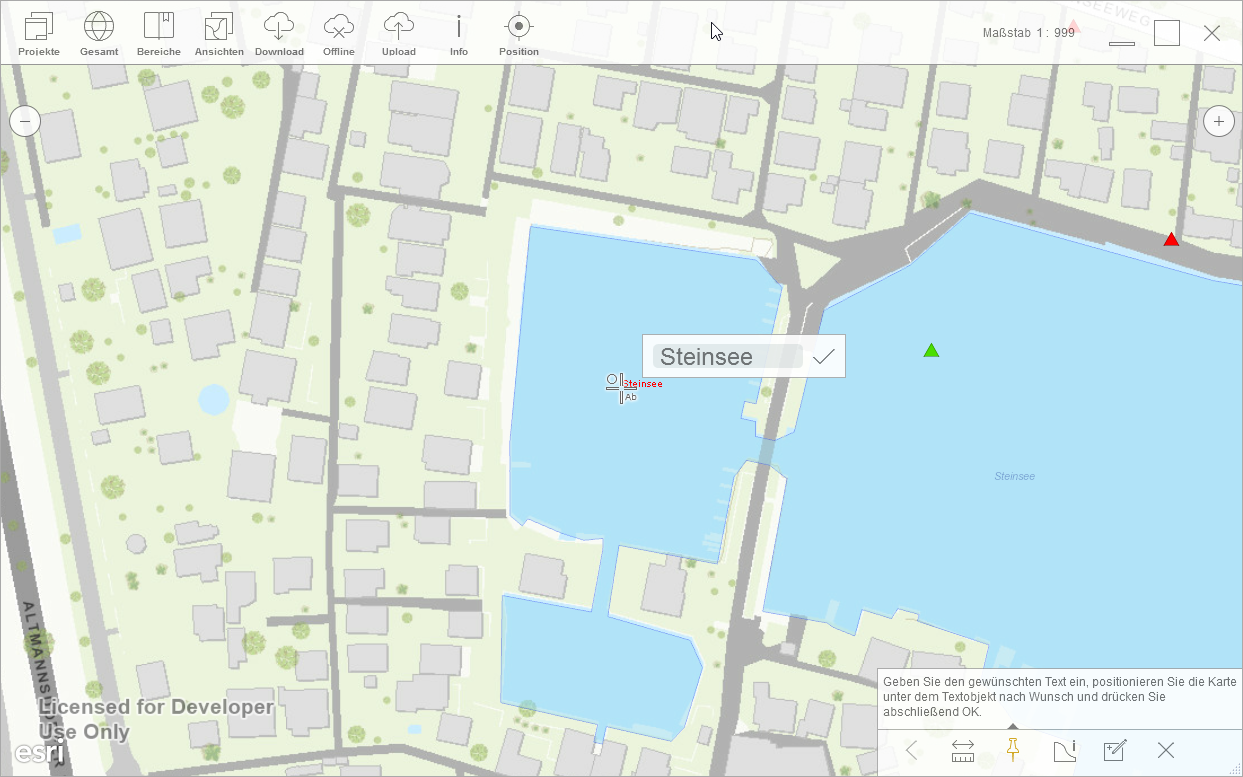Click the Gesamt globe icon
The image size is (1243, 777).
point(99,33)
